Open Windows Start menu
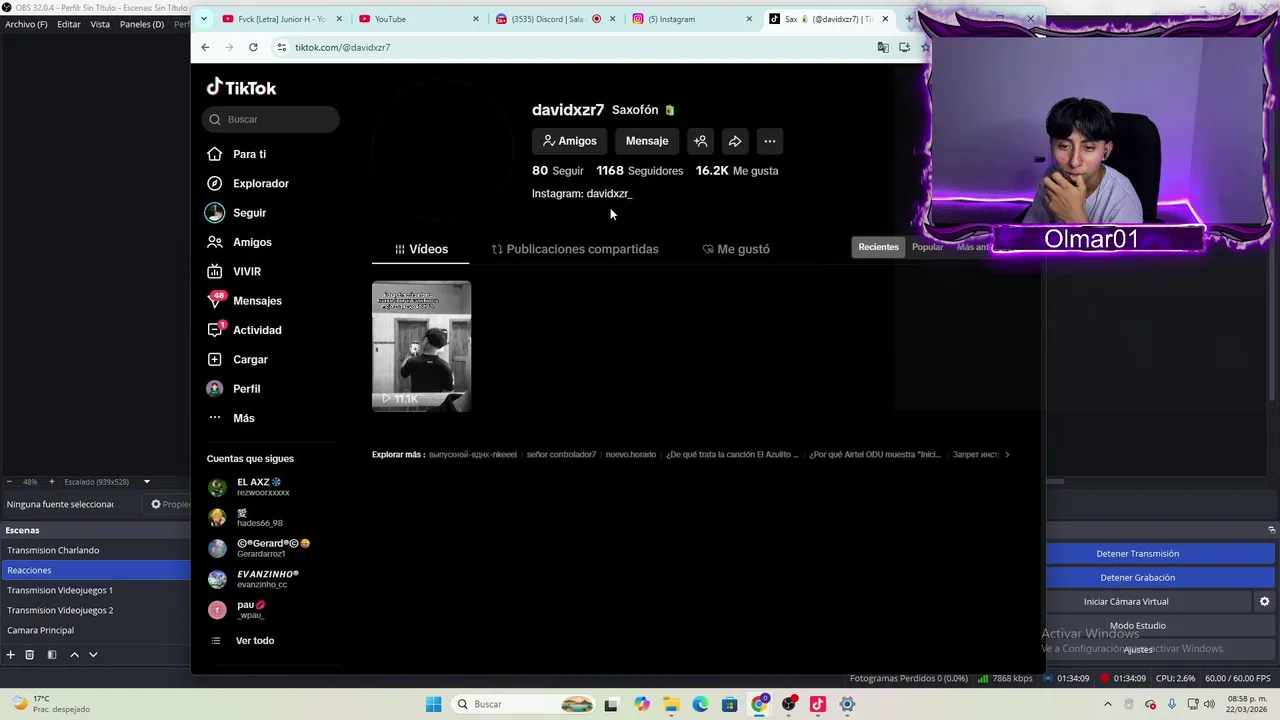This screenshot has height=720, width=1280. click(433, 704)
